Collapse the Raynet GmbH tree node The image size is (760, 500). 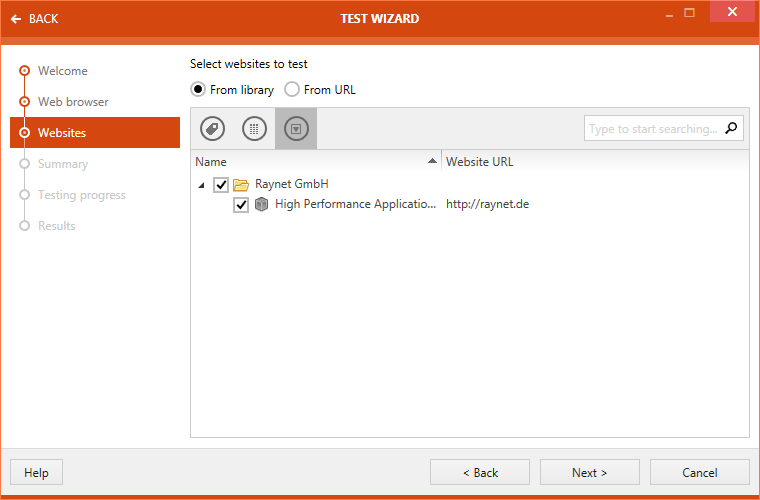pos(202,185)
